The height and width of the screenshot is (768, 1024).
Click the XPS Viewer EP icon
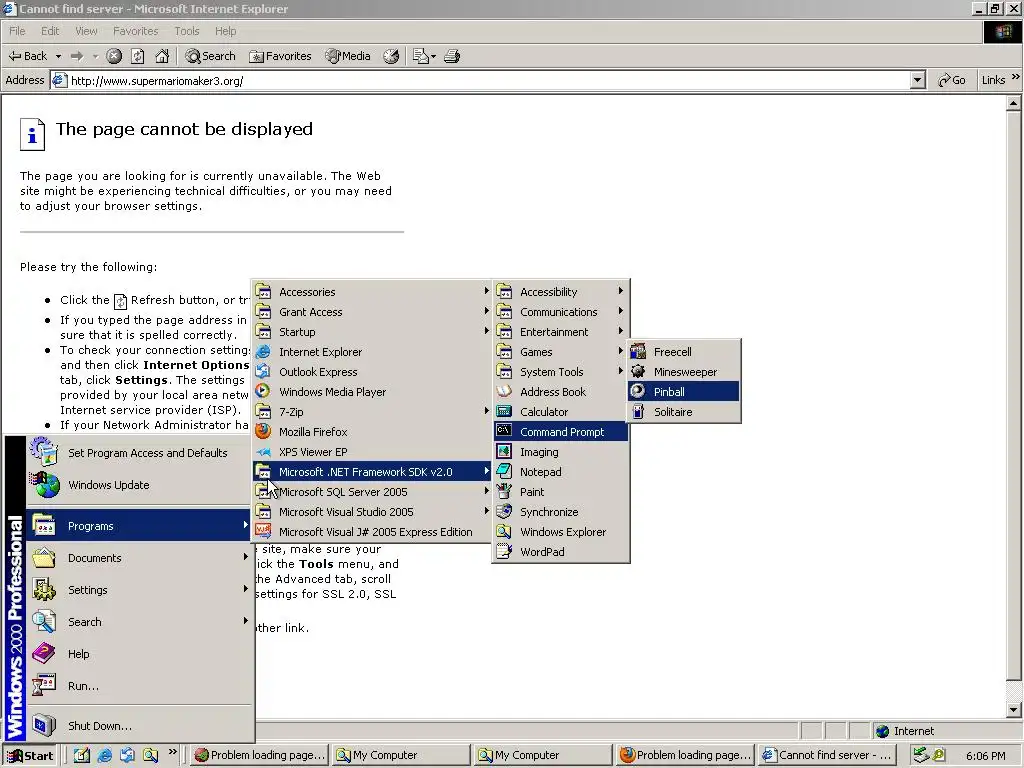263,452
